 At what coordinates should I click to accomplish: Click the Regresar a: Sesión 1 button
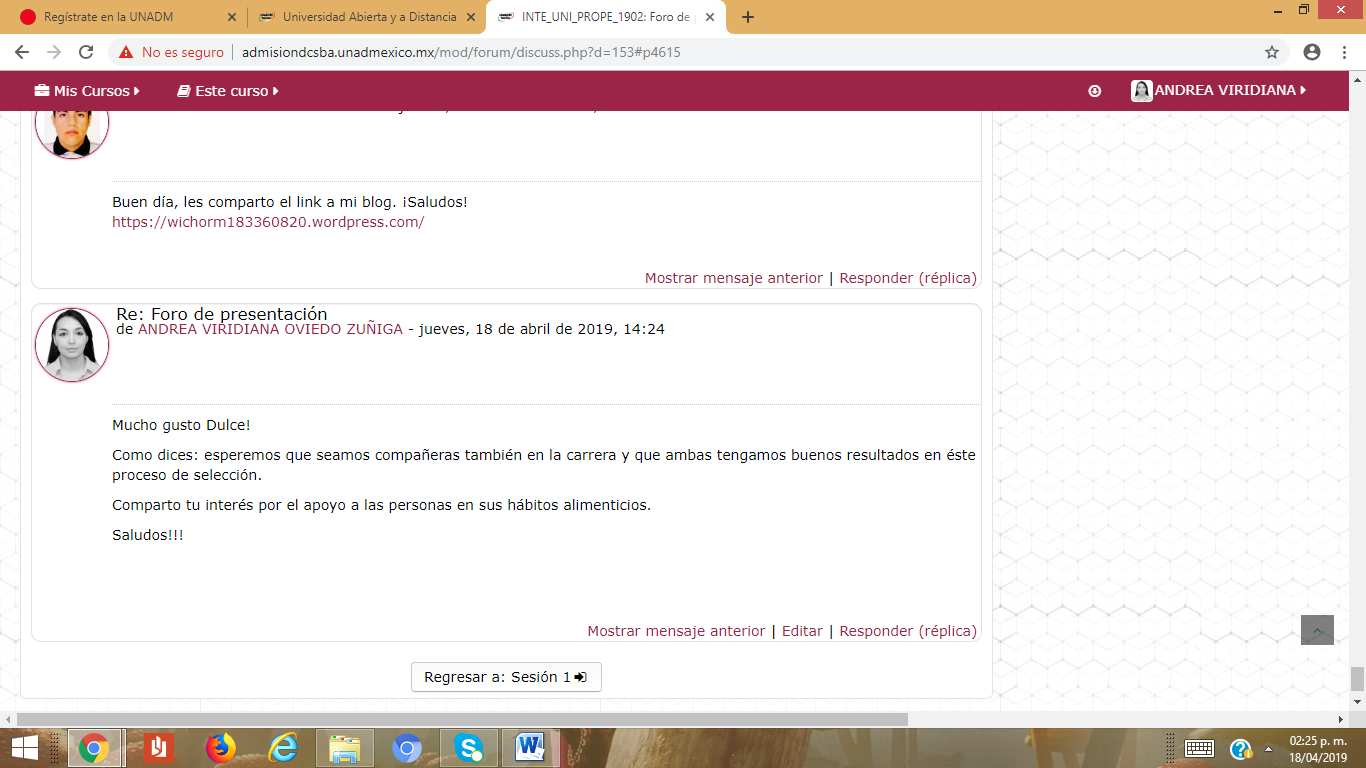tap(506, 677)
